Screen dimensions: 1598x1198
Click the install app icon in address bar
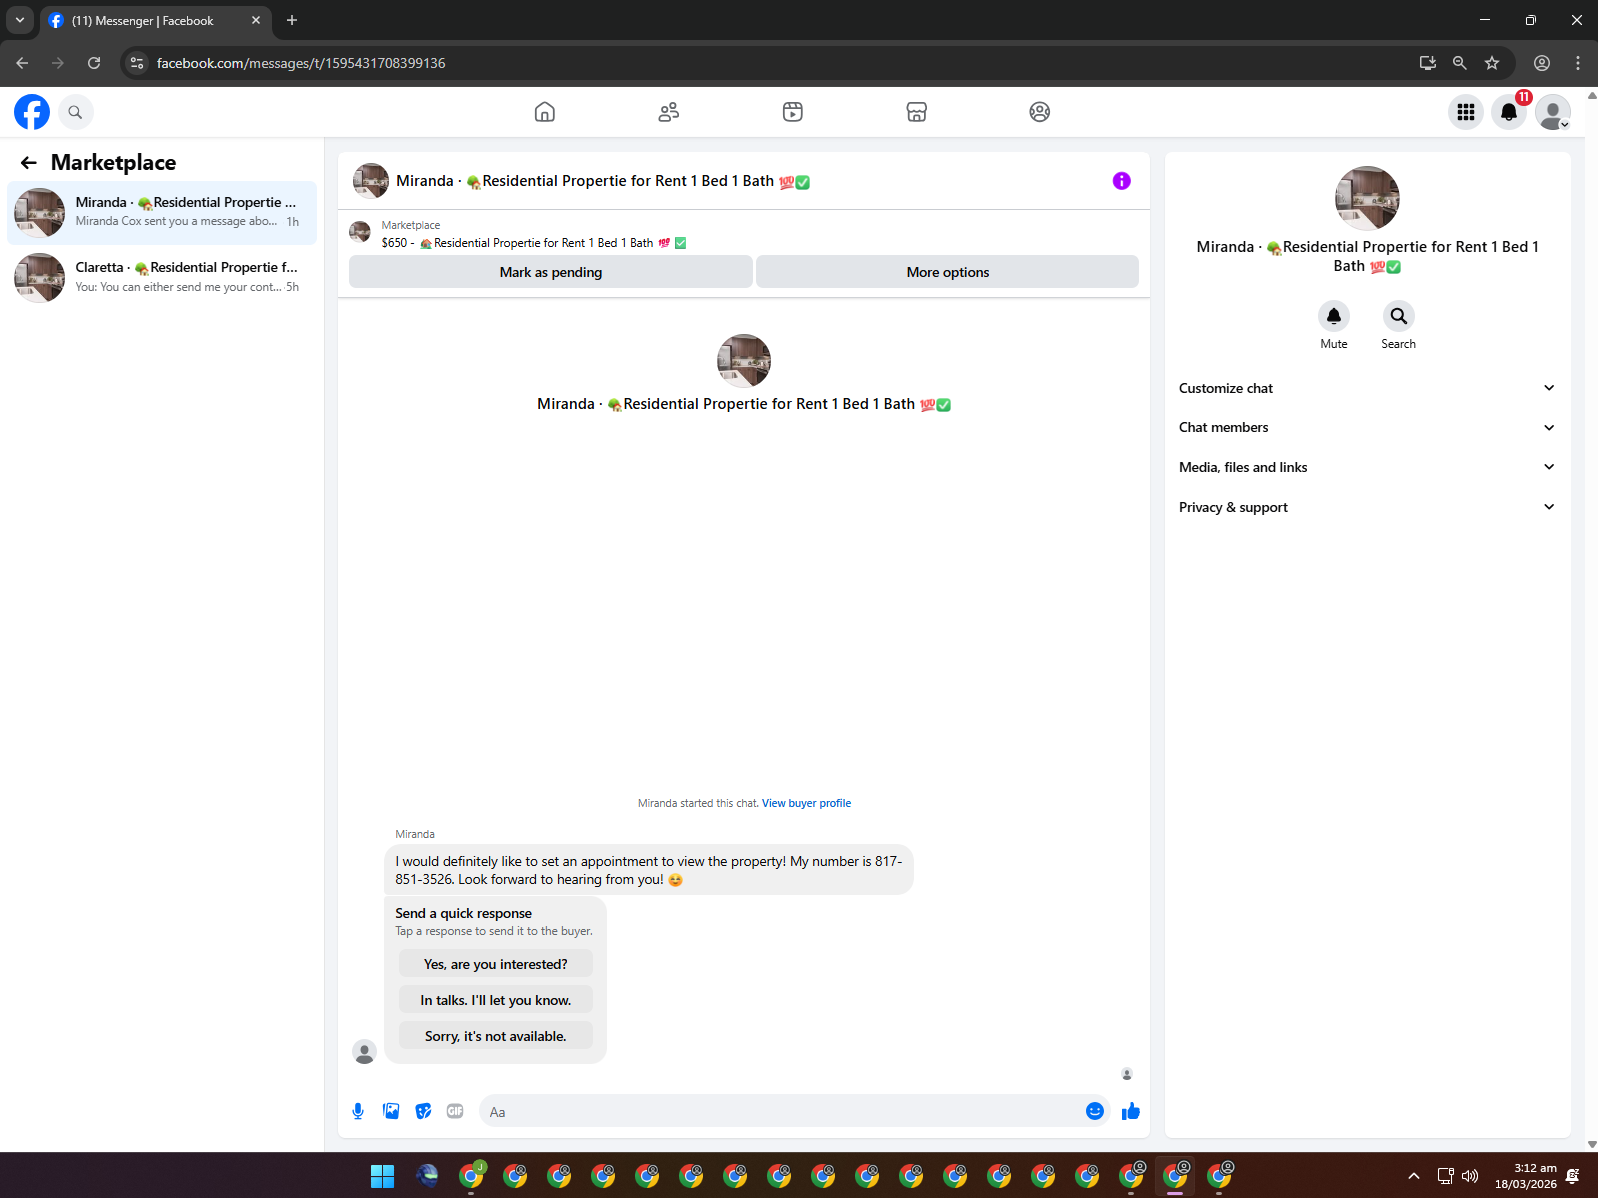point(1428,63)
